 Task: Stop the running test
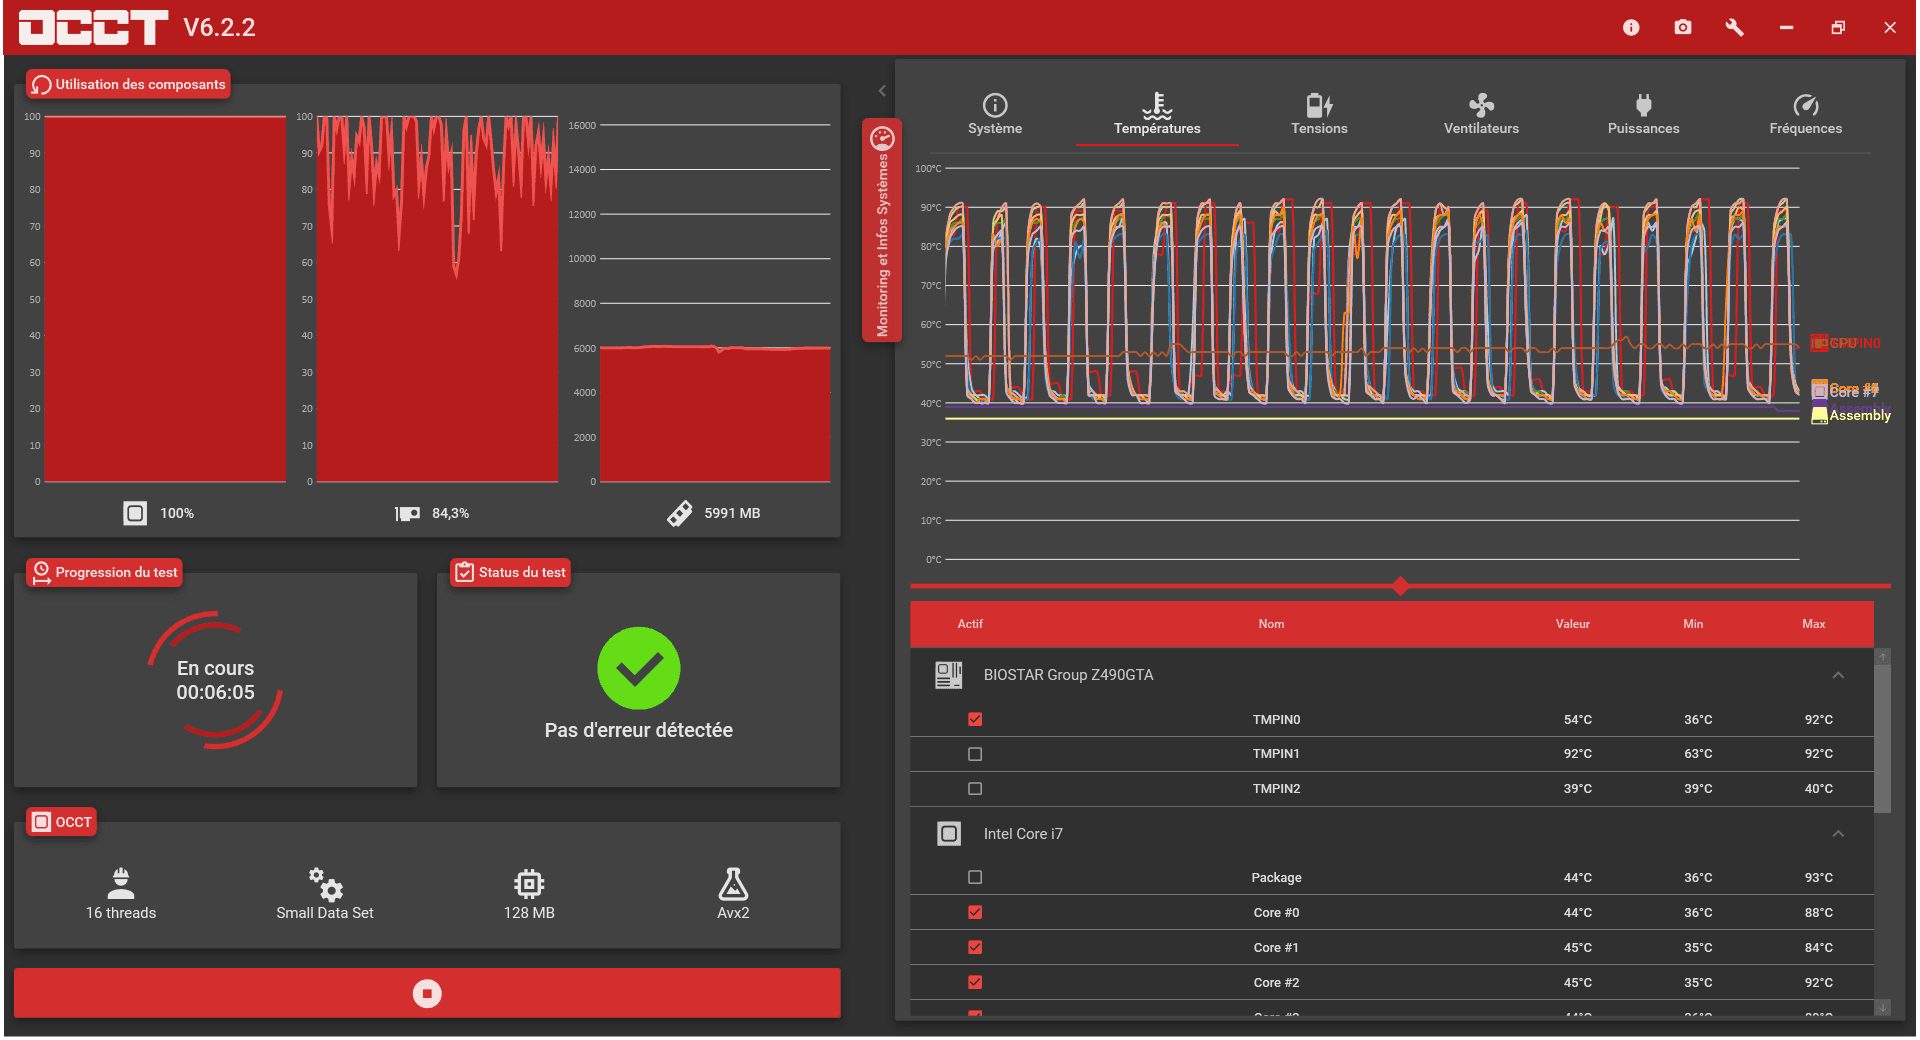coord(427,993)
